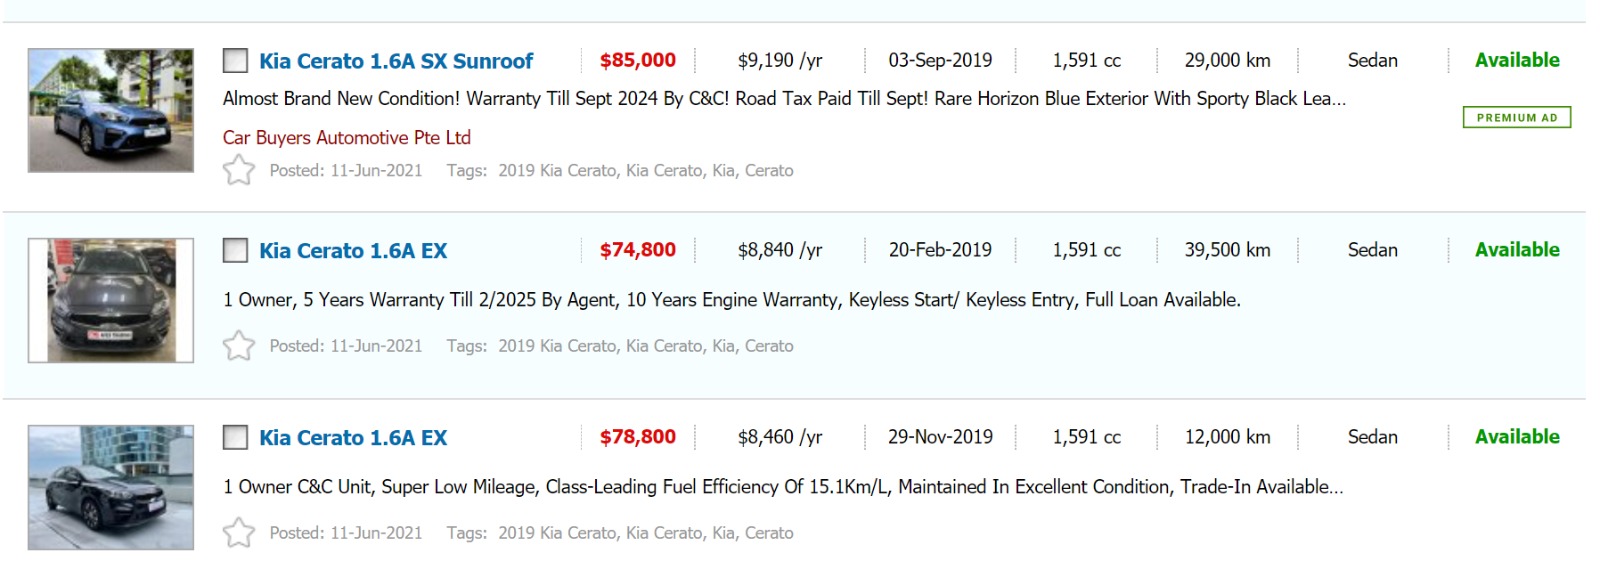The height and width of the screenshot is (561, 1600).
Task: Open the Kia Cerato 1.6A SX Sunroof title link
Action: click(x=396, y=61)
